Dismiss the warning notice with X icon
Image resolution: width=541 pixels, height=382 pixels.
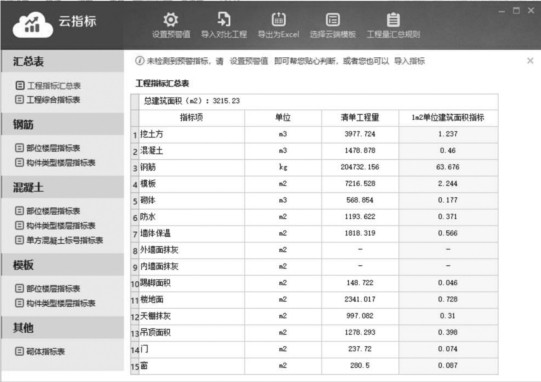tap(530, 61)
